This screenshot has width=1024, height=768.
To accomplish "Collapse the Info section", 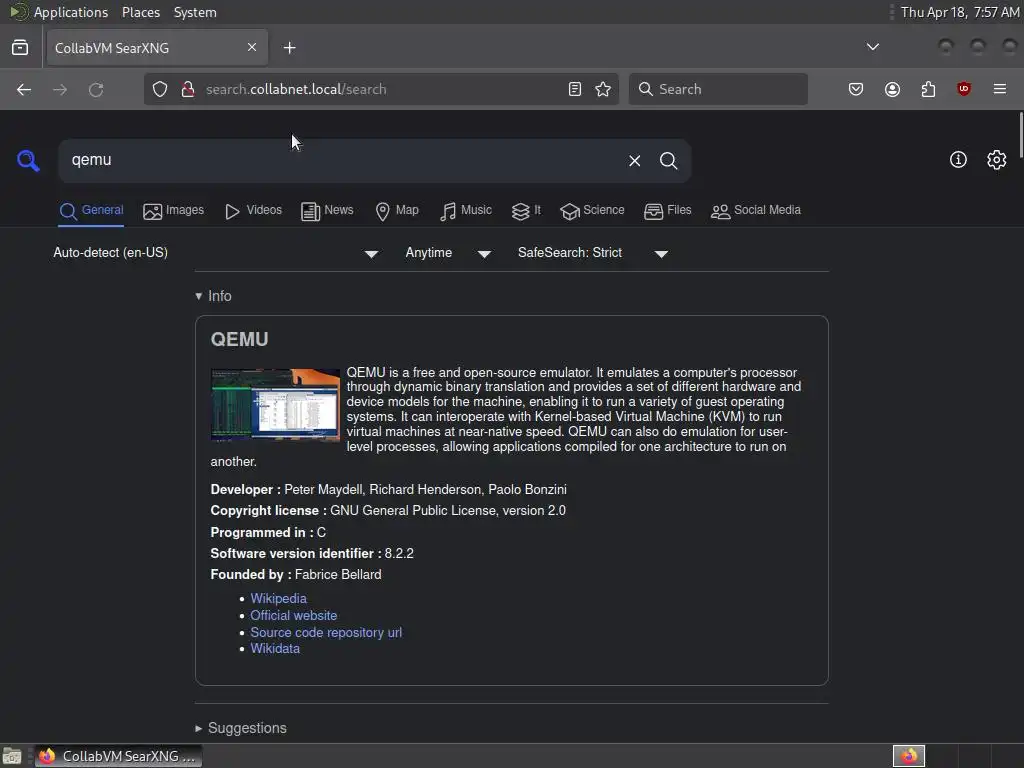I will pyautogui.click(x=213, y=296).
